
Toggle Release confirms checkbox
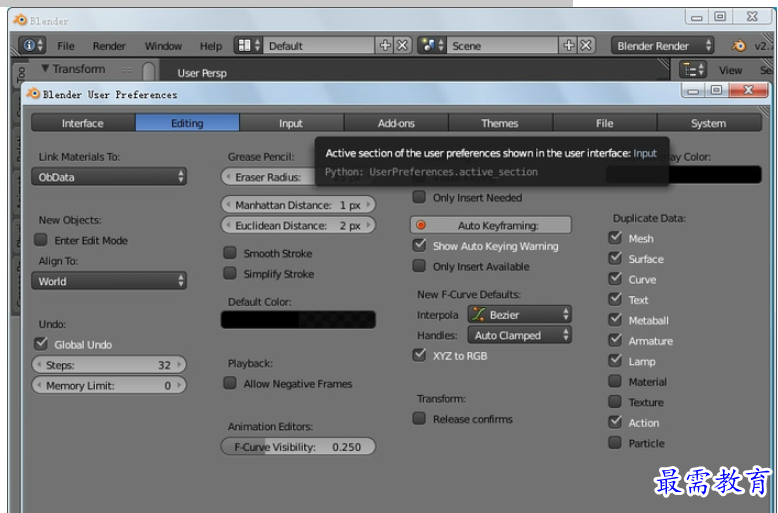419,419
